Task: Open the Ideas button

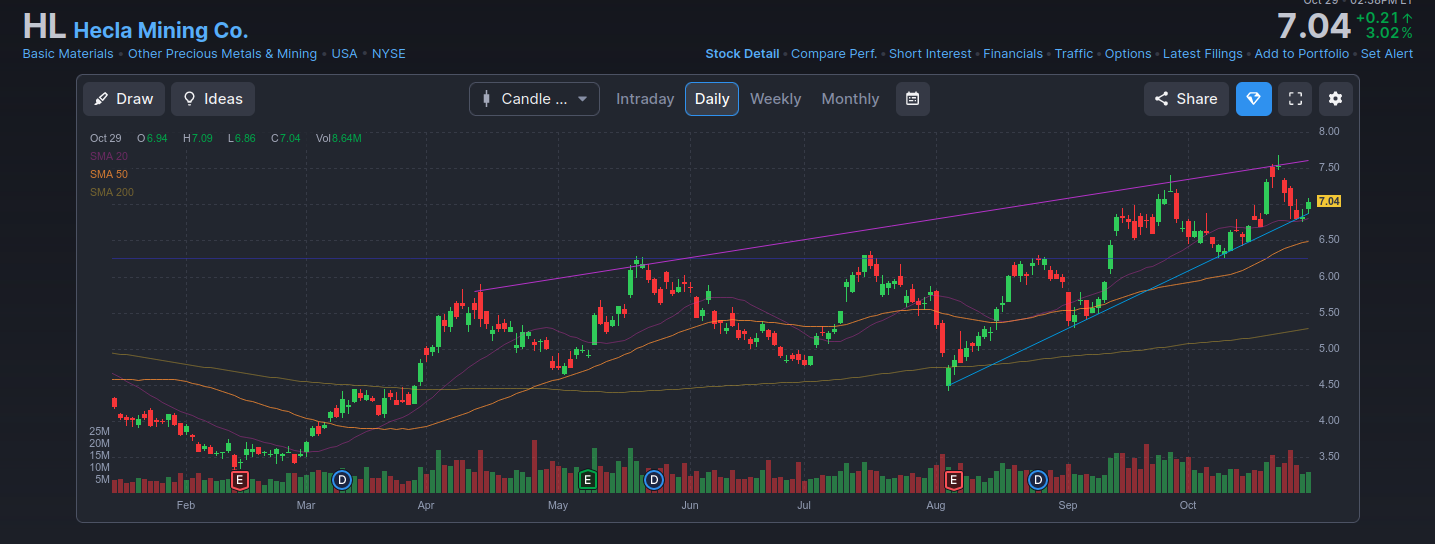Action: [213, 99]
